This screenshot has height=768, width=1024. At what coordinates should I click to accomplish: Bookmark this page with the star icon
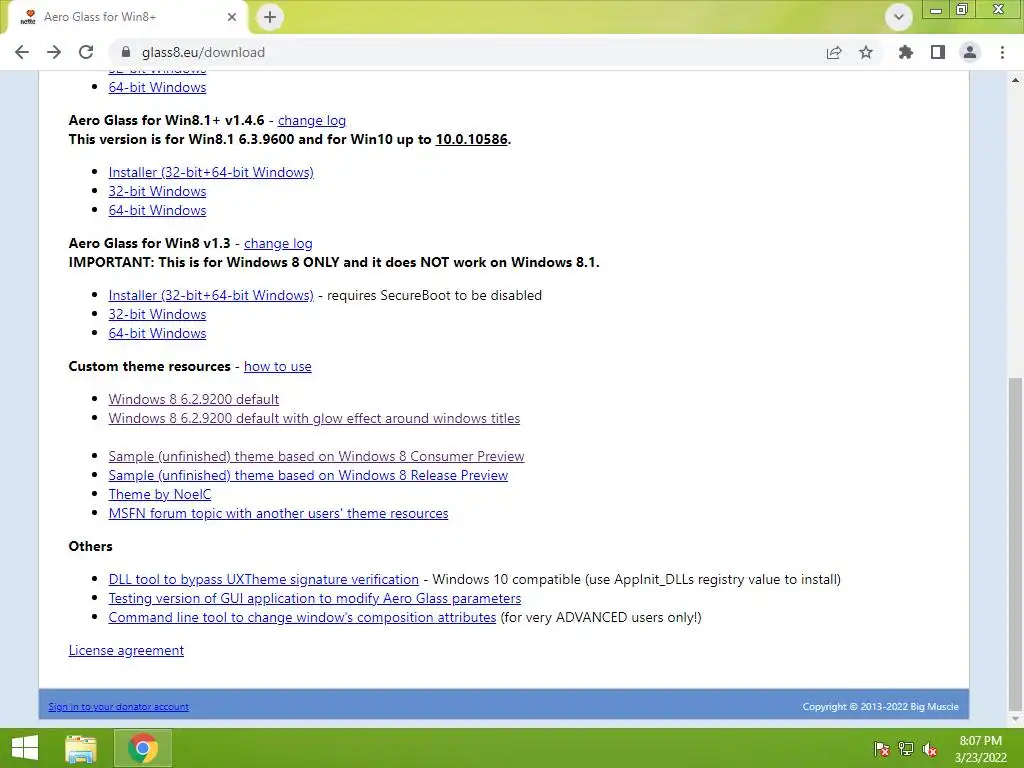866,52
